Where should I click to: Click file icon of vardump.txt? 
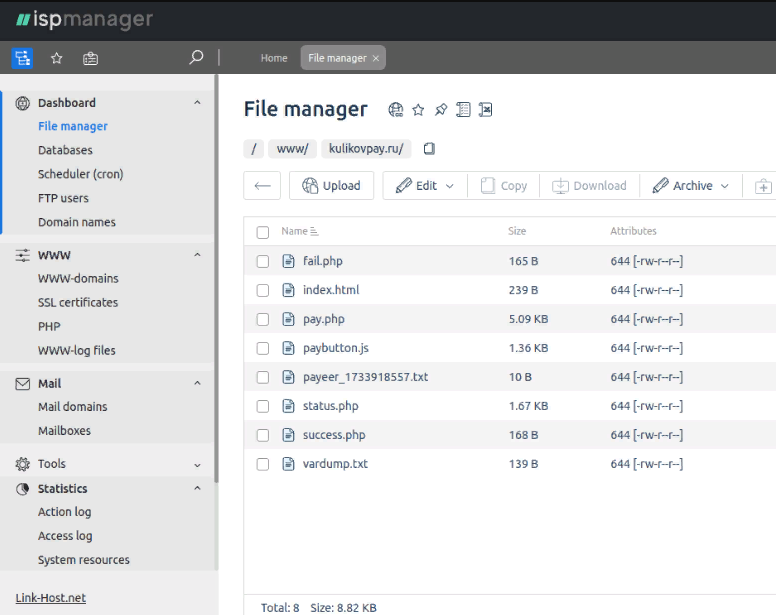tap(288, 464)
